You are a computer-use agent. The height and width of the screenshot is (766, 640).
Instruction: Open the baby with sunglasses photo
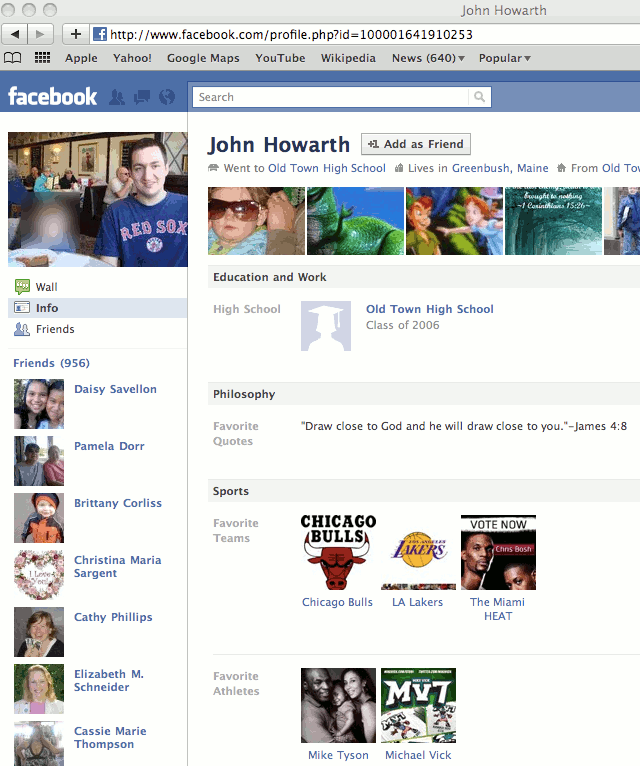[x=256, y=221]
